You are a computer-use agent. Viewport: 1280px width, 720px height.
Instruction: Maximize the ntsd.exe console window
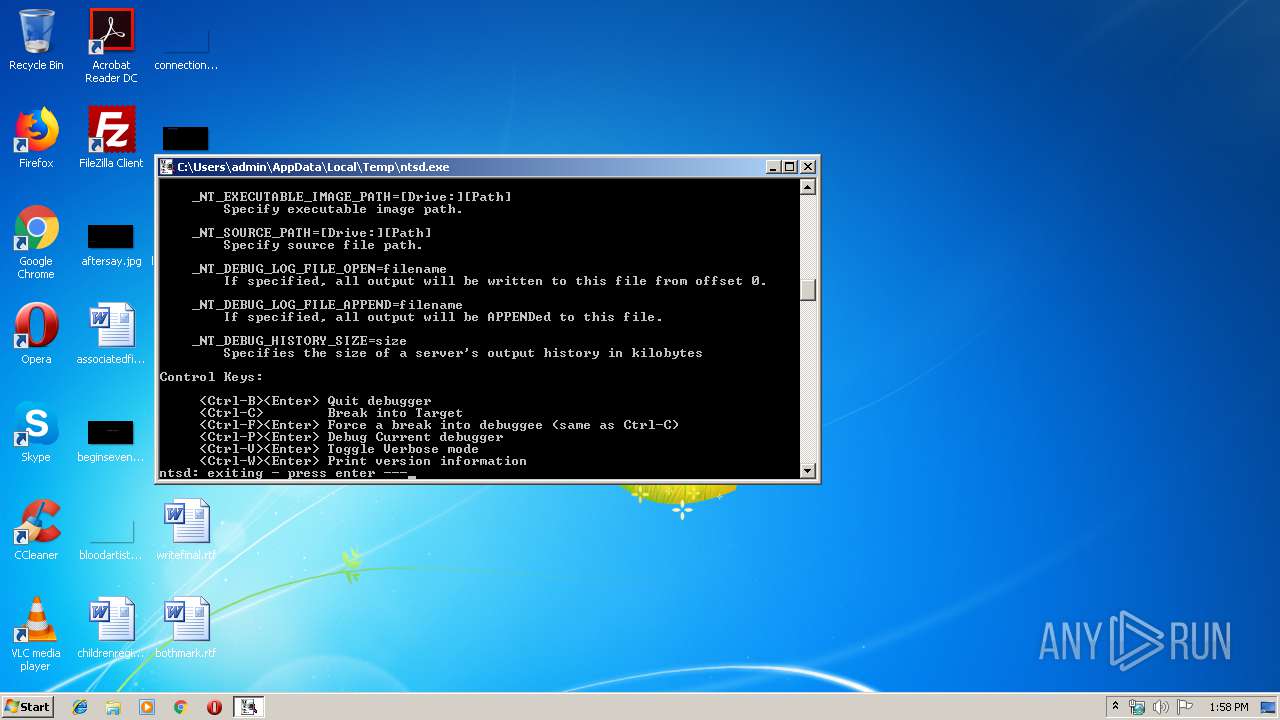790,167
